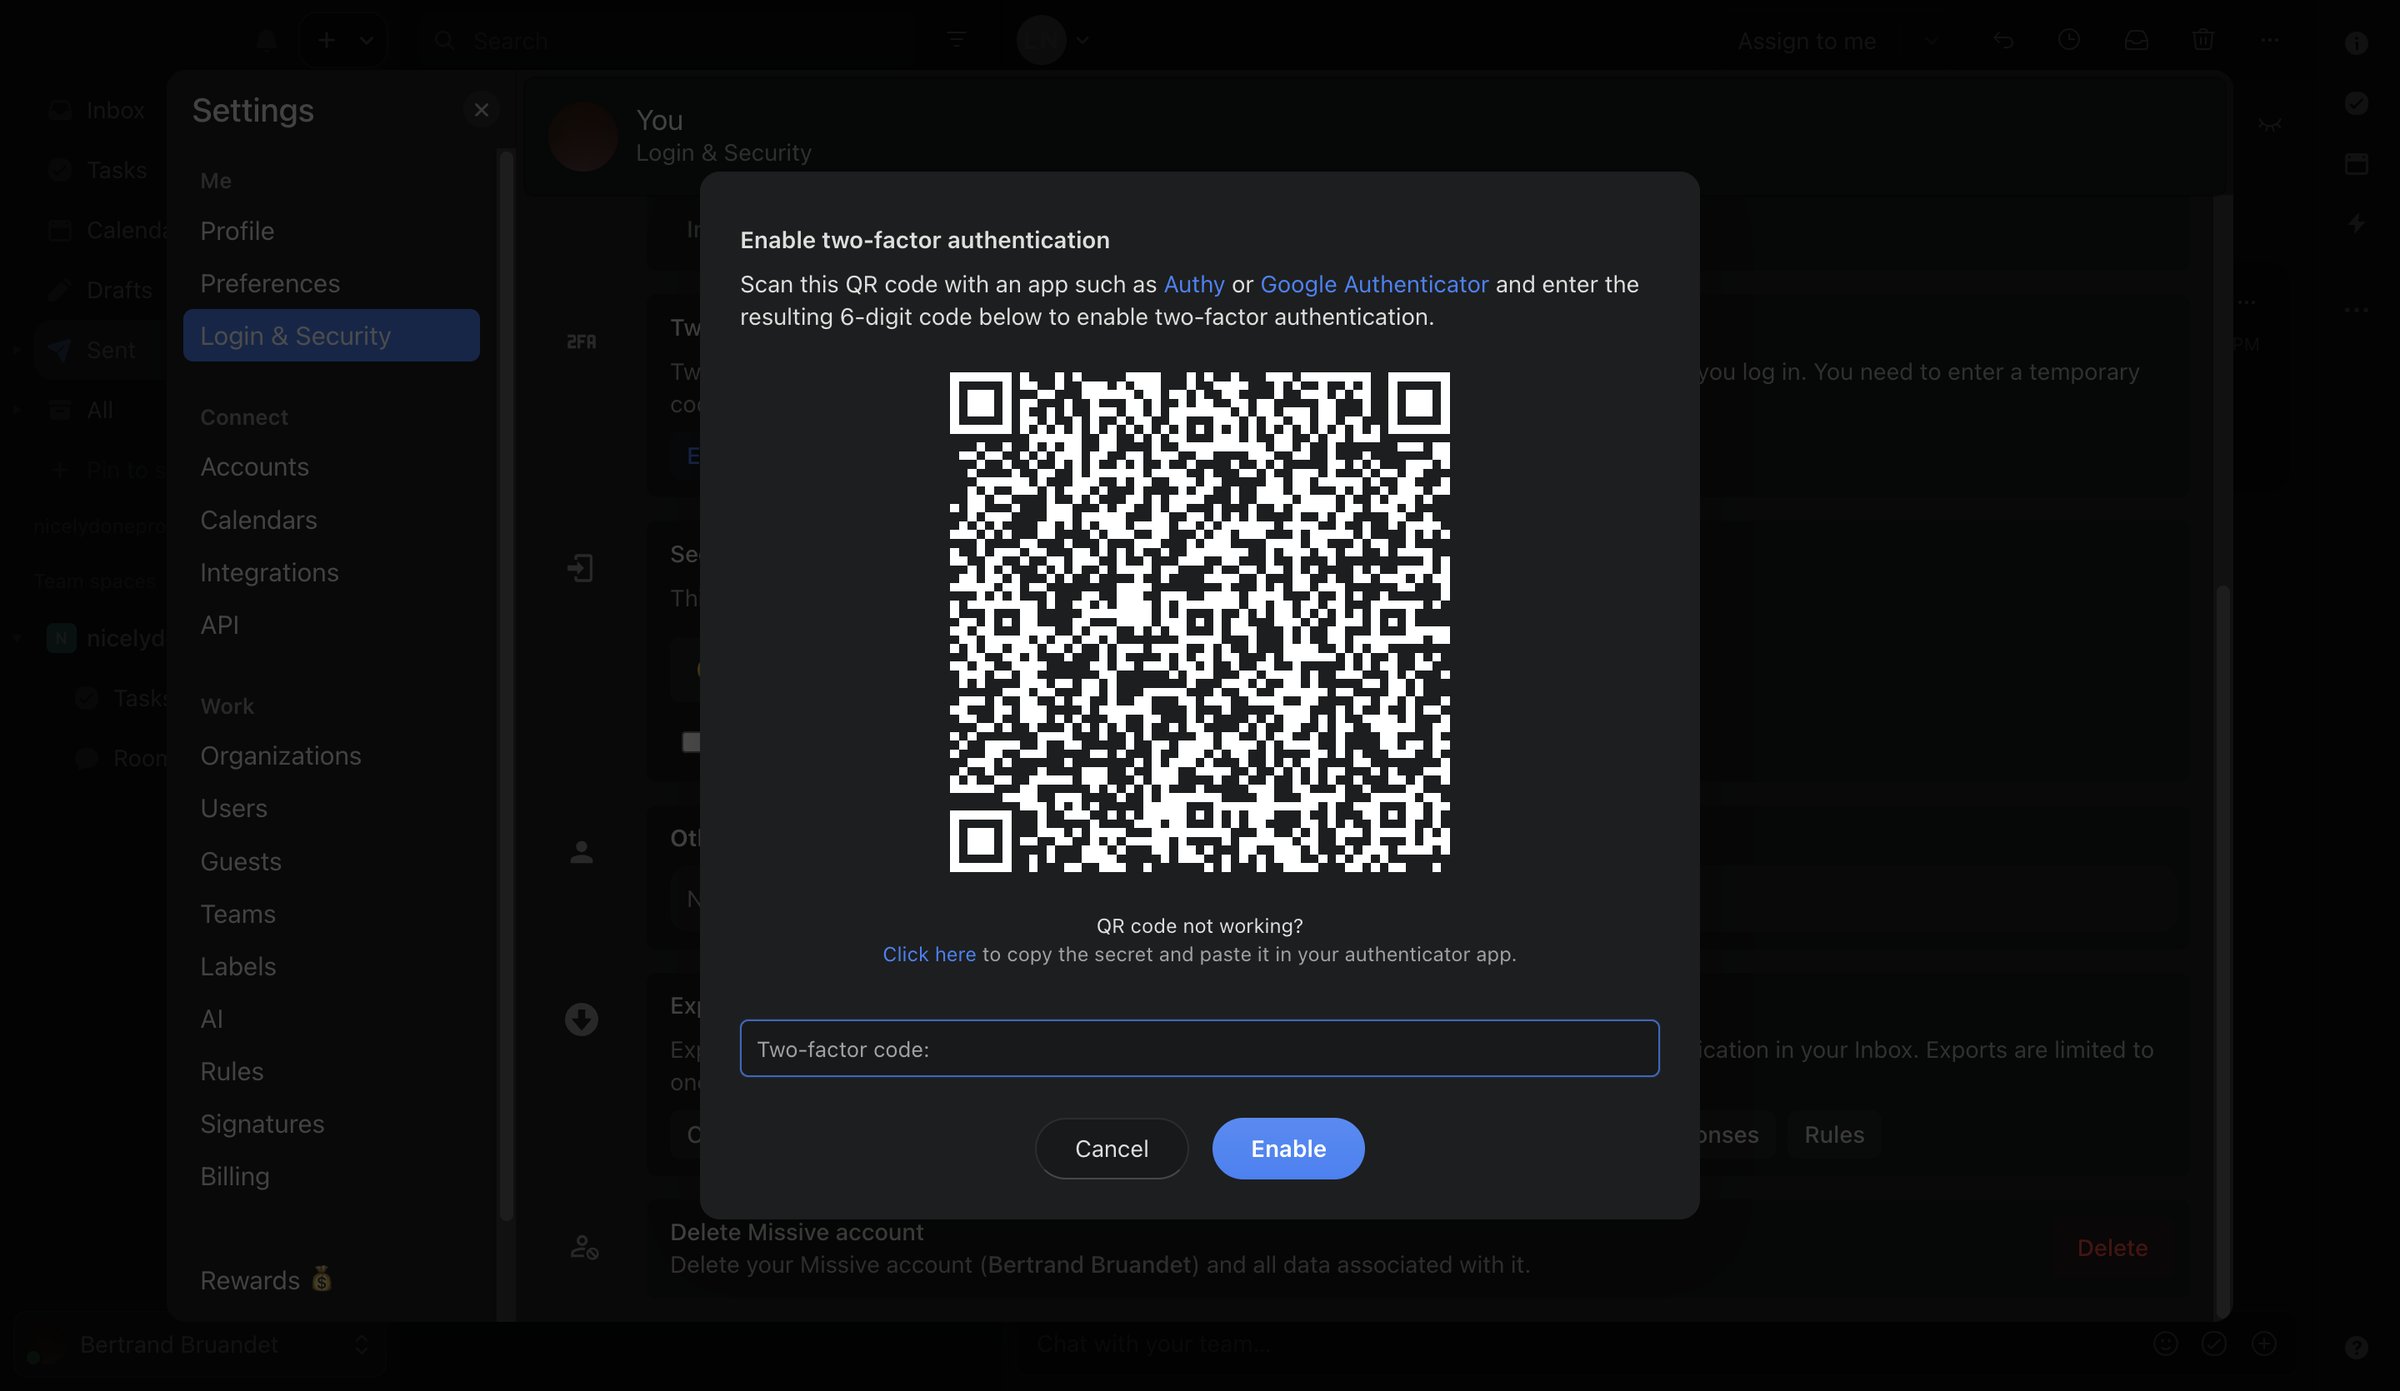
Task: Click here to copy the secret
Action: (x=929, y=954)
